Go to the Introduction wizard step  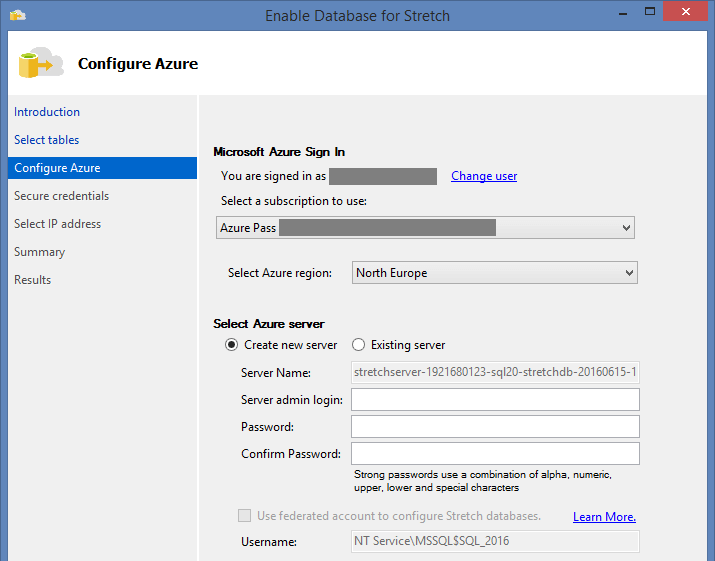click(x=47, y=112)
